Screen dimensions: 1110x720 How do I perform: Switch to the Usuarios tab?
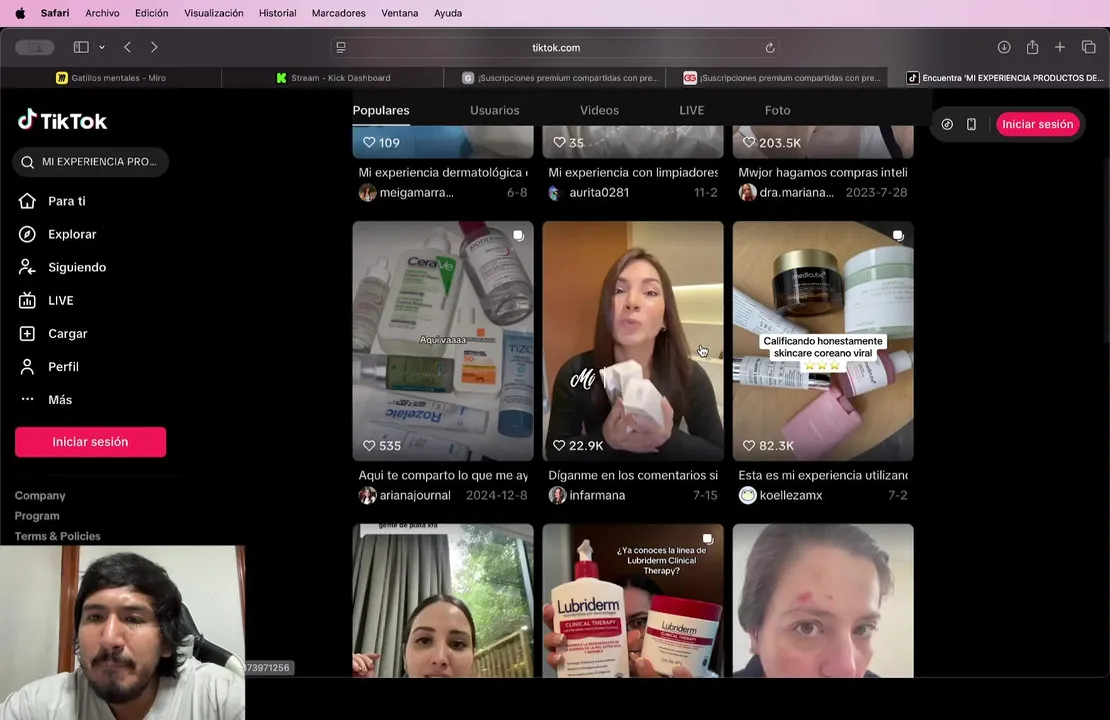(x=495, y=110)
